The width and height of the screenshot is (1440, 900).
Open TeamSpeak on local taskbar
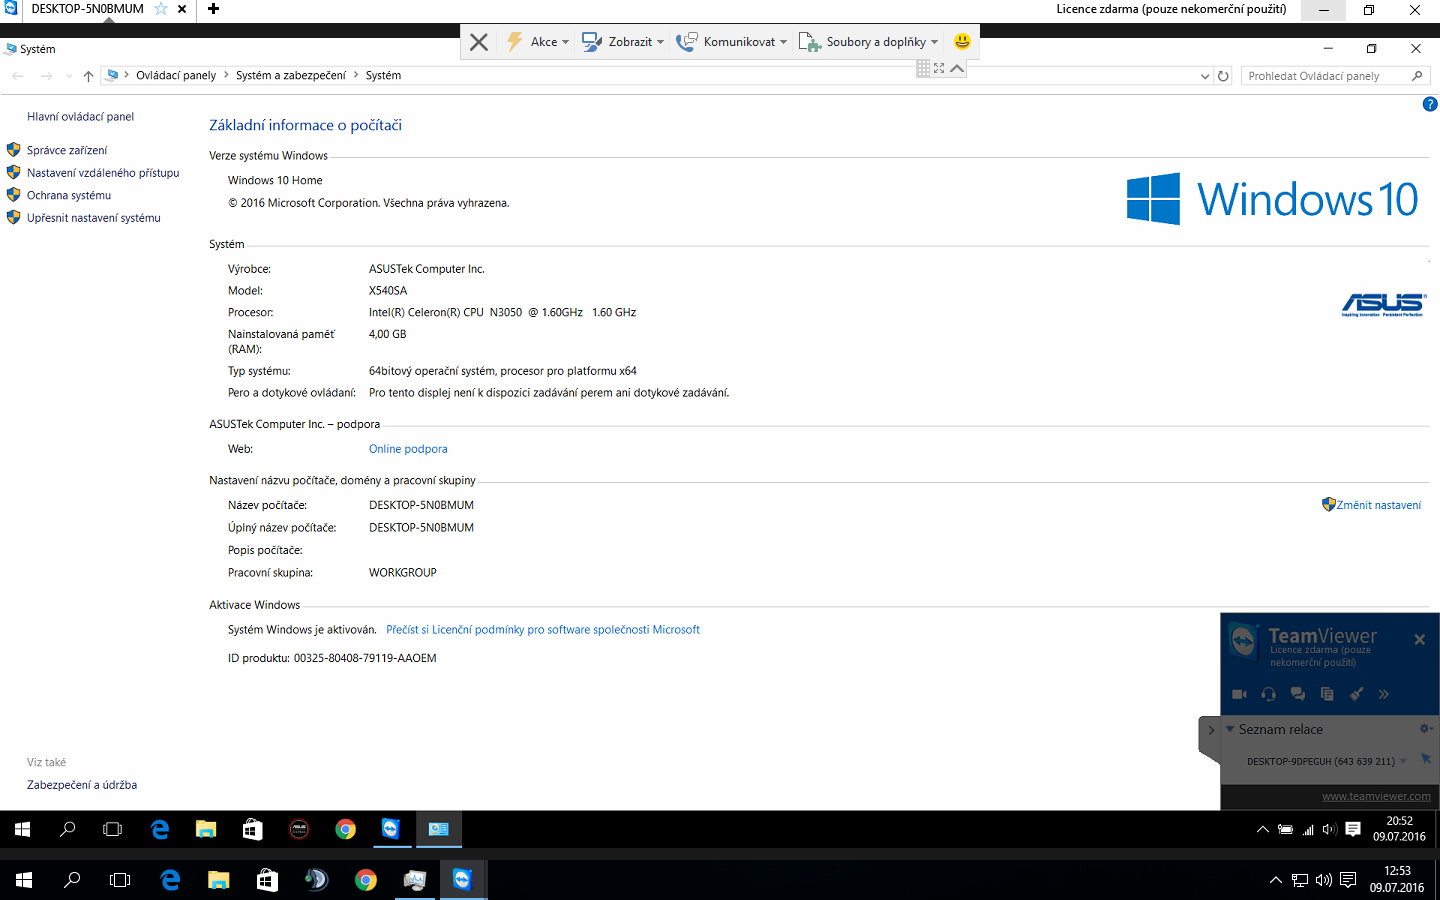[x=316, y=880]
